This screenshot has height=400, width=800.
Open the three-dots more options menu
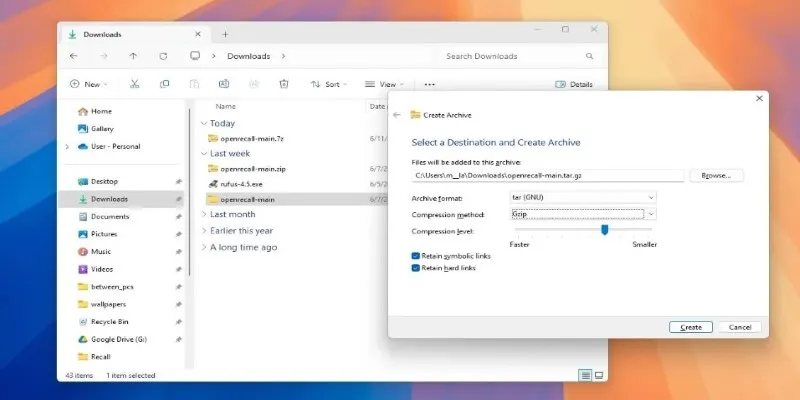tap(430, 84)
